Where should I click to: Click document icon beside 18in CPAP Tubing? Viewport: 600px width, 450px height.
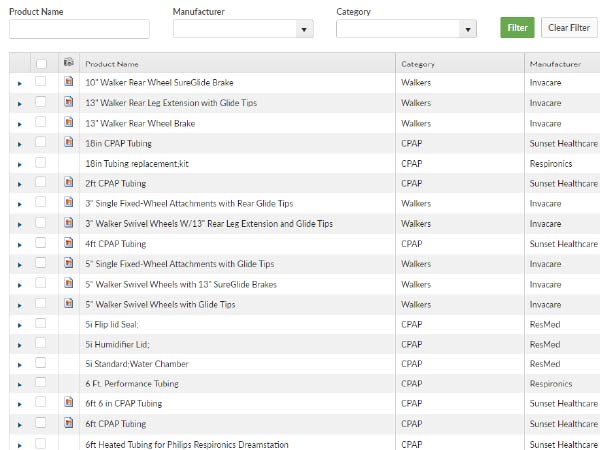(68, 142)
